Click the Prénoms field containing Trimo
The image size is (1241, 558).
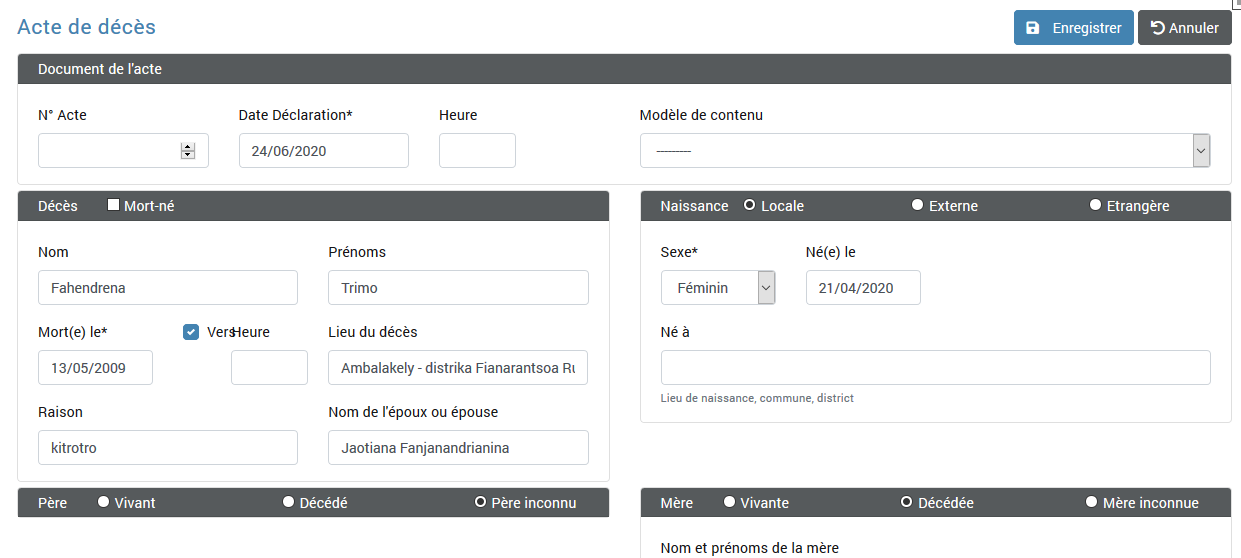click(x=458, y=288)
